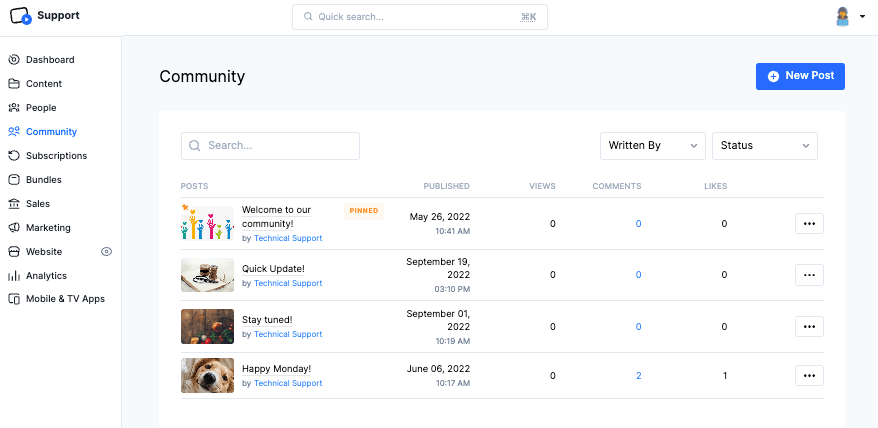Click the Support logo icon
Screen dimensions: 878x428
pyautogui.click(x=21, y=16)
